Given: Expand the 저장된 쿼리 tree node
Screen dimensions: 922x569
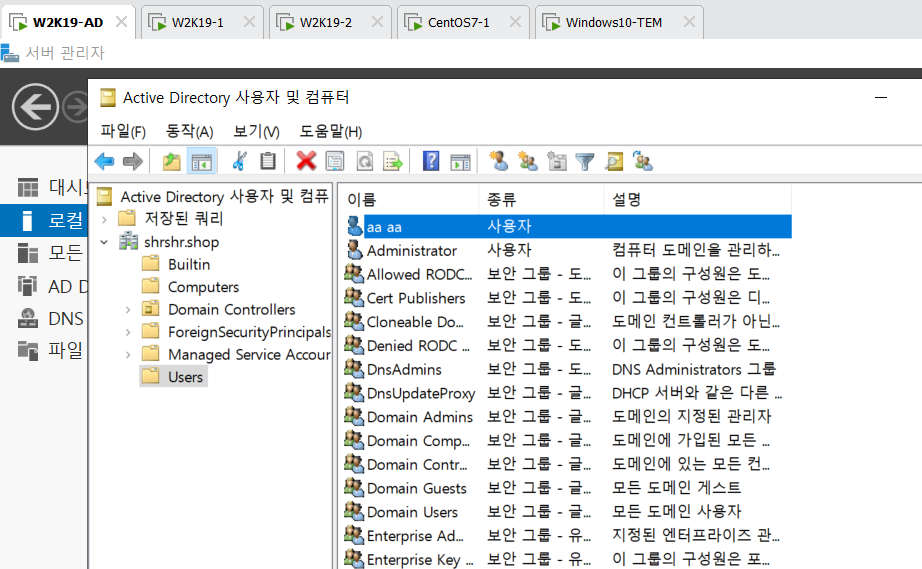Looking at the screenshot, I should [x=104, y=219].
